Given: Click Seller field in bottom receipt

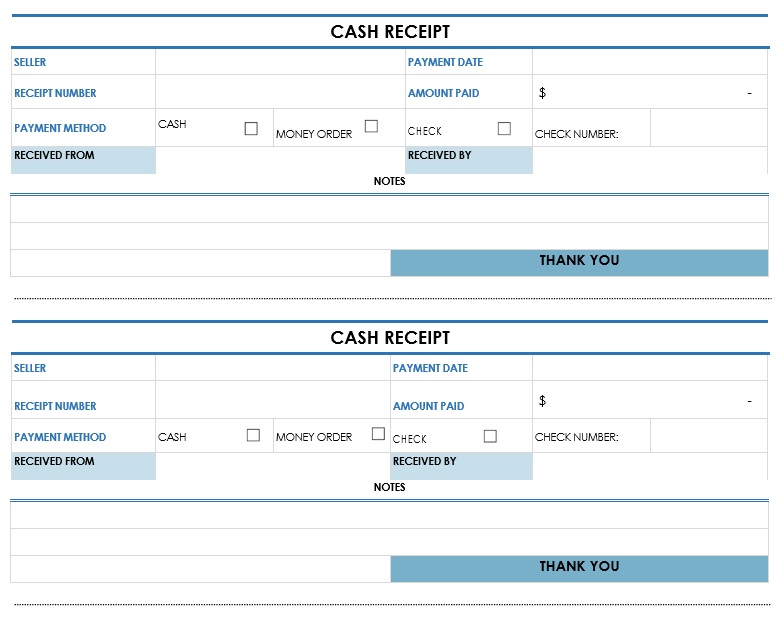Looking at the screenshot, I should click(272, 368).
